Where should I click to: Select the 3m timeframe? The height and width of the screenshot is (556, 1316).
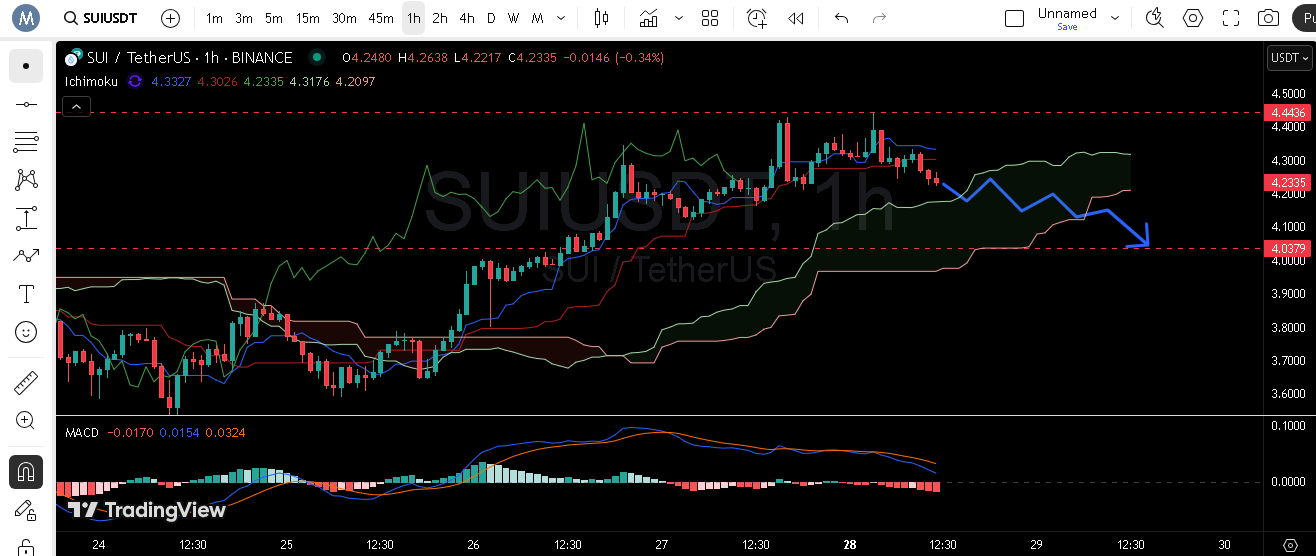click(244, 18)
